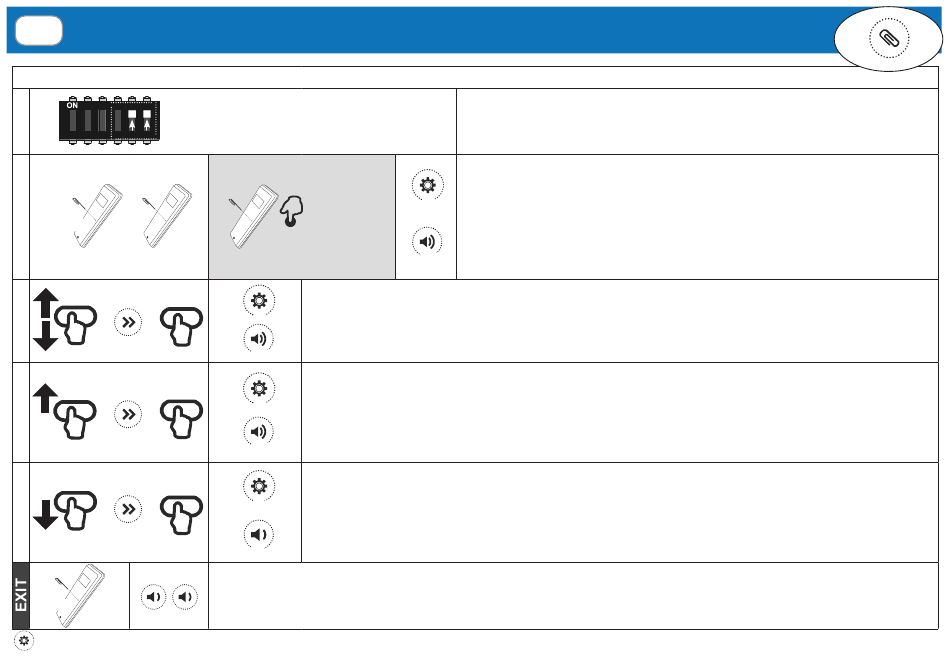950x660 pixels.
Task: Click the white rounded box in blue header
Action: [x=39, y=30]
